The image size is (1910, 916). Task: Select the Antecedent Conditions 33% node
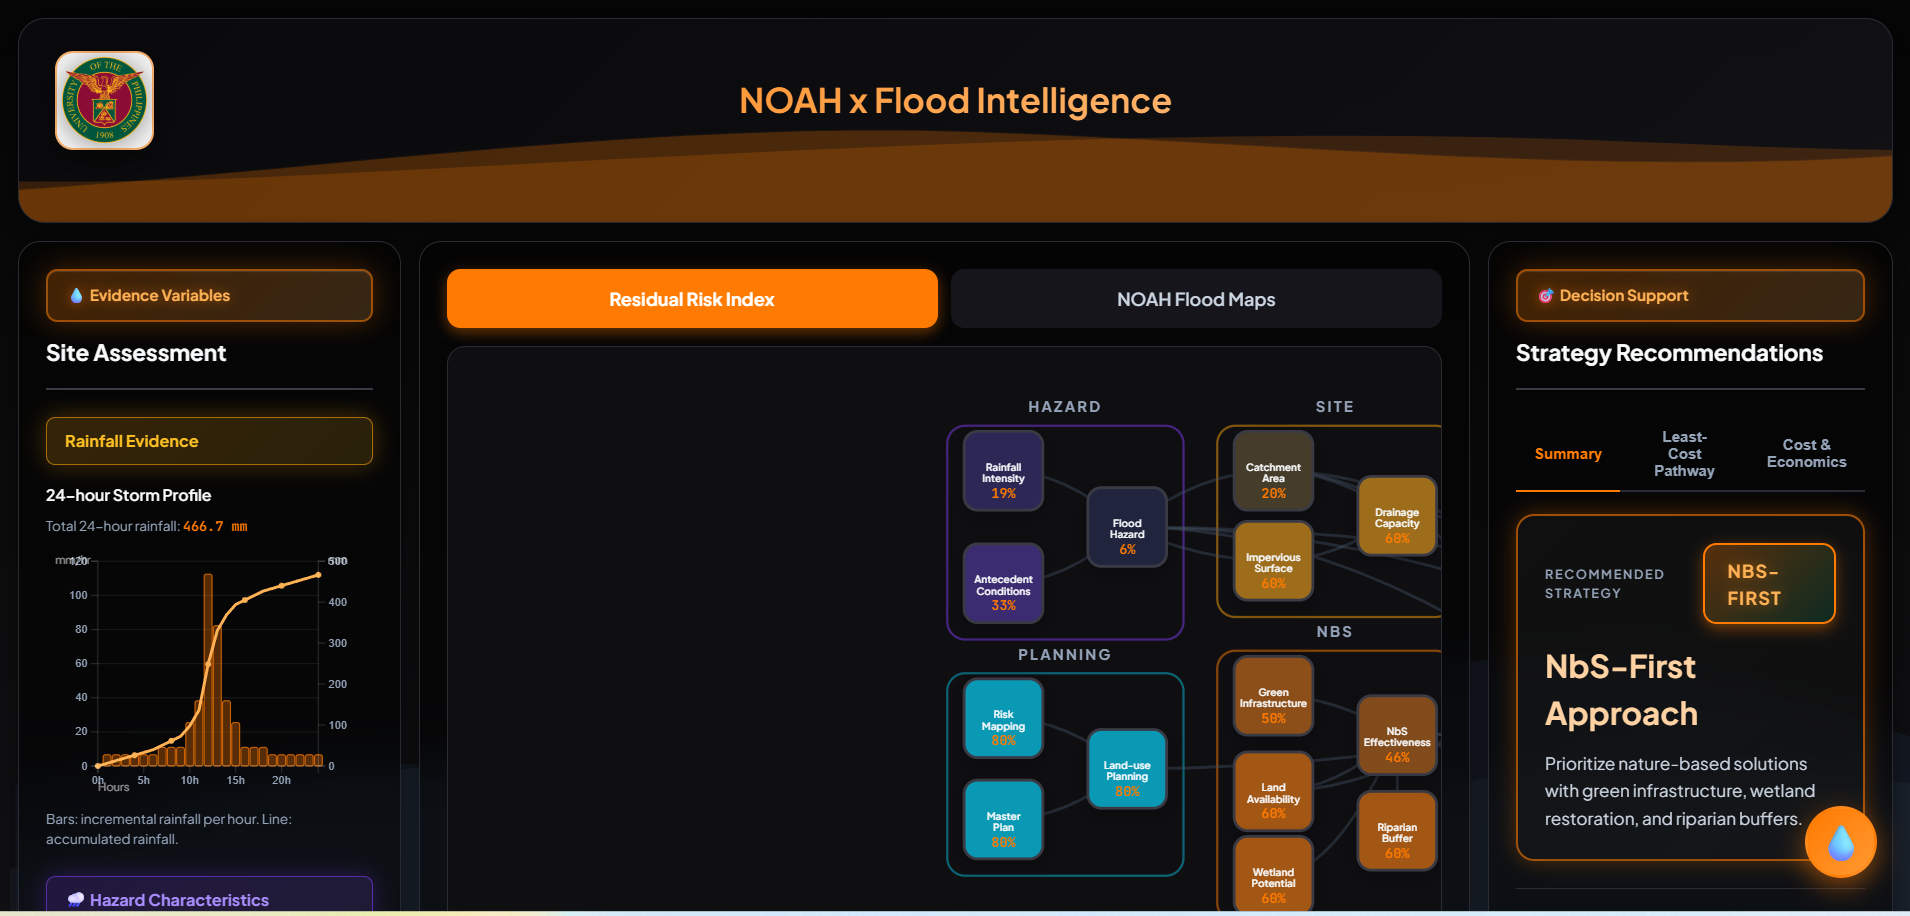[1003, 583]
